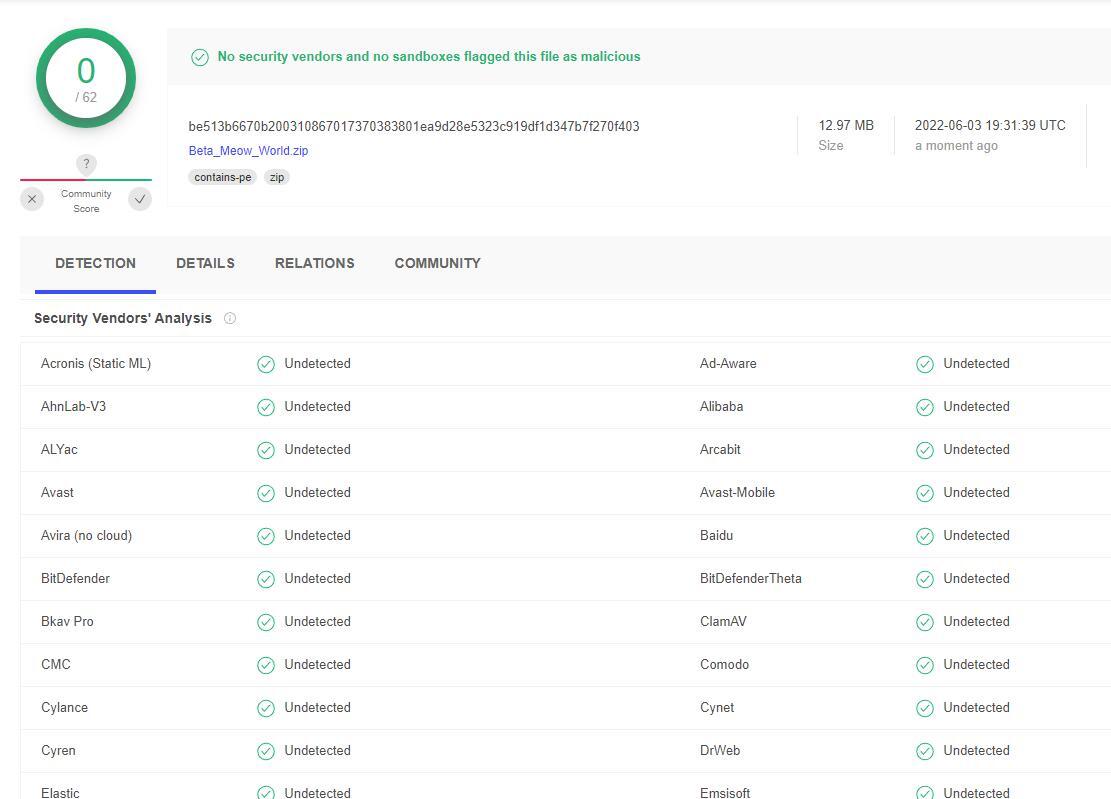Click the 0 / 62 detection score circle

[x=86, y=78]
